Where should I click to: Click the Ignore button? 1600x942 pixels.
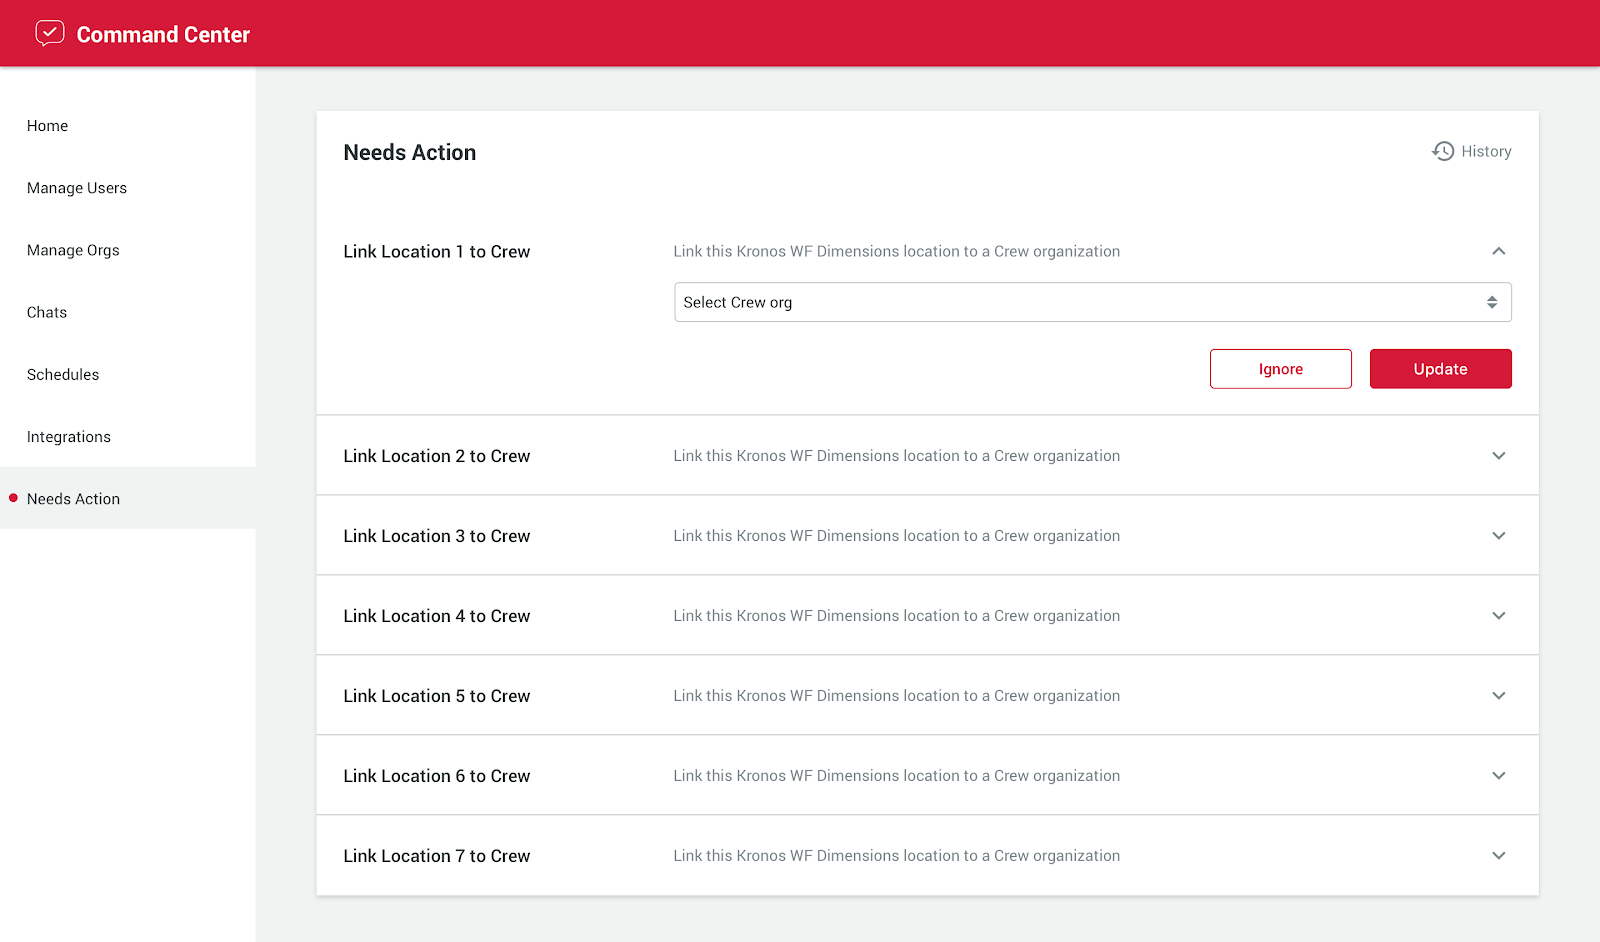[x=1281, y=369]
